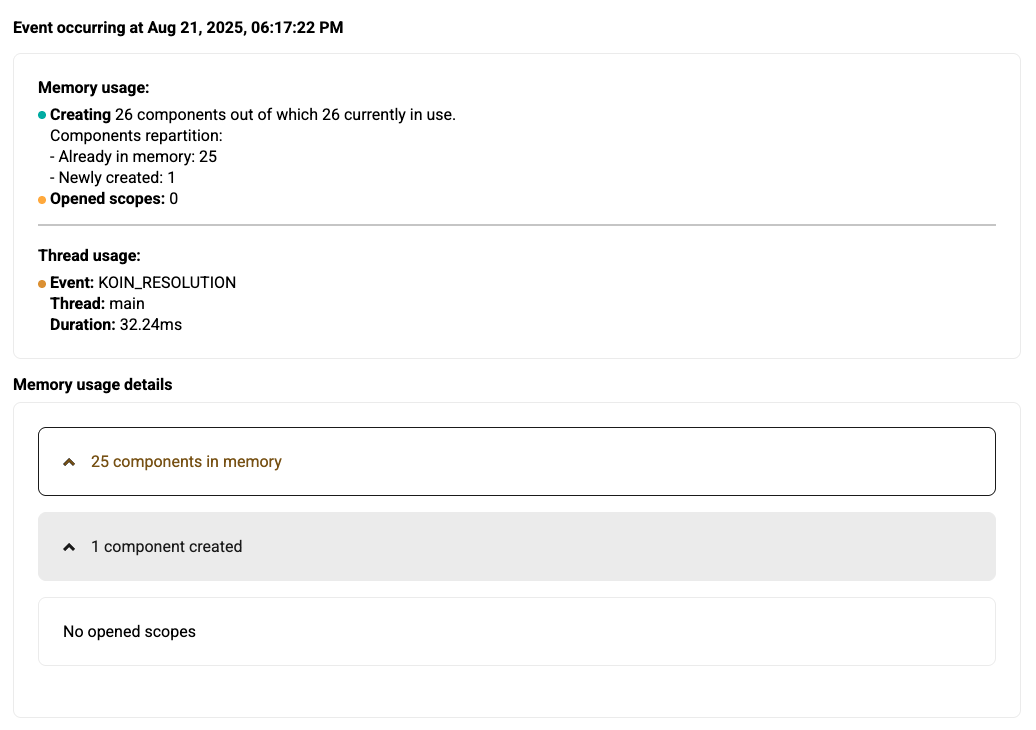Screen dimensions: 1036x730
Task: Click the event timestamp header text
Action: pos(178,28)
